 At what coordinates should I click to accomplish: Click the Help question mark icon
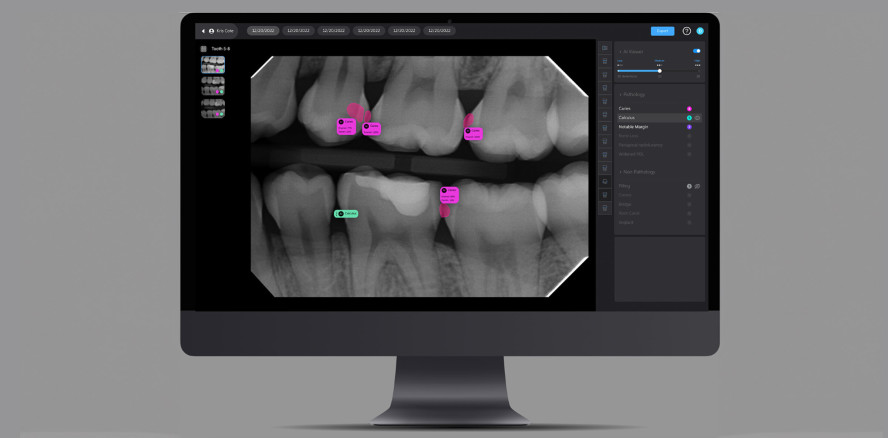[686, 31]
